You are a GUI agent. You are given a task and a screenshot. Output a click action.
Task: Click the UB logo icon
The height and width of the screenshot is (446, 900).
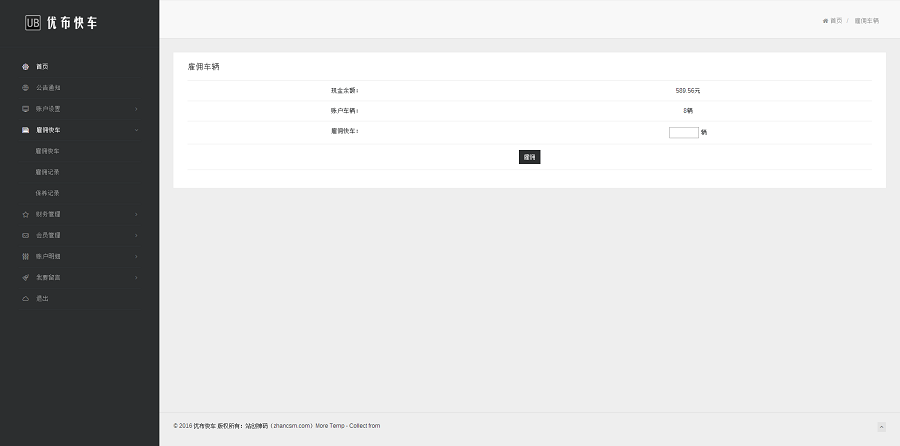coord(33,22)
